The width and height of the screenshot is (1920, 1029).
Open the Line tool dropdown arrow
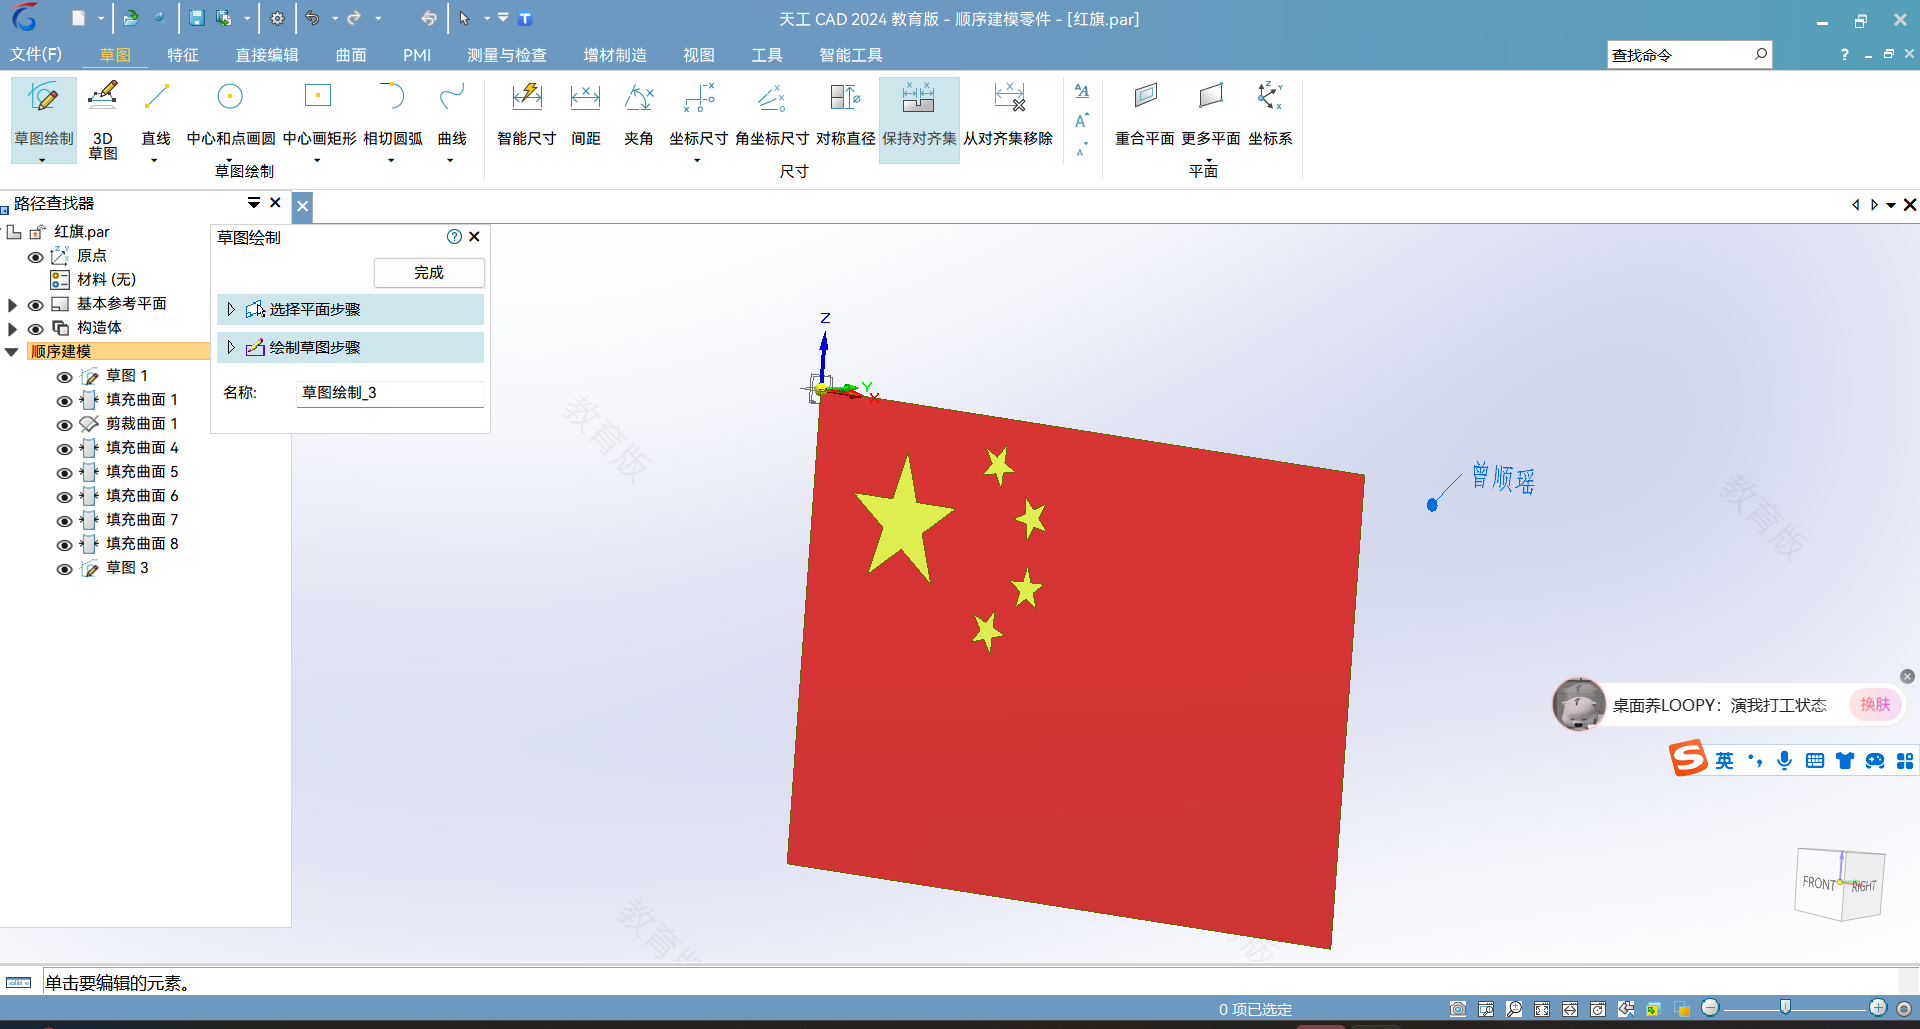click(x=154, y=160)
